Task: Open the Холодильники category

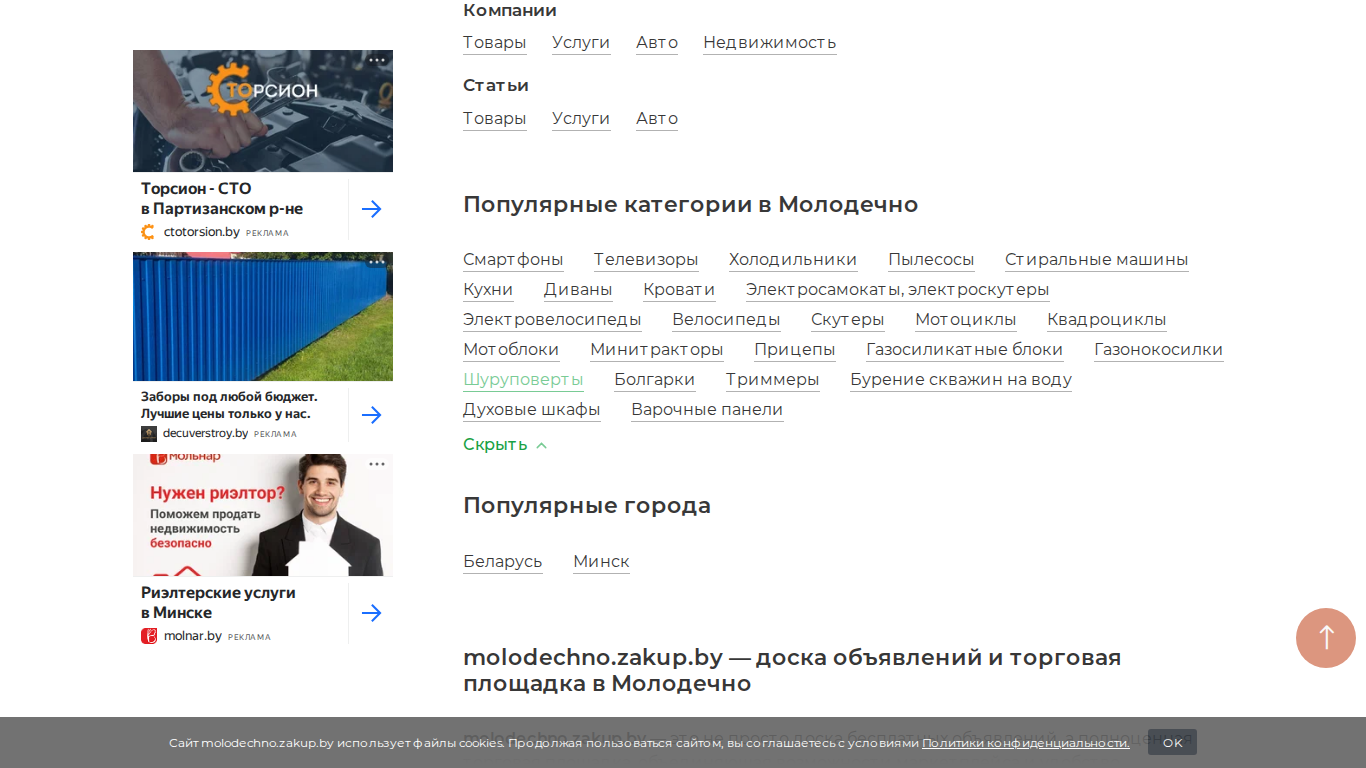Action: [793, 260]
